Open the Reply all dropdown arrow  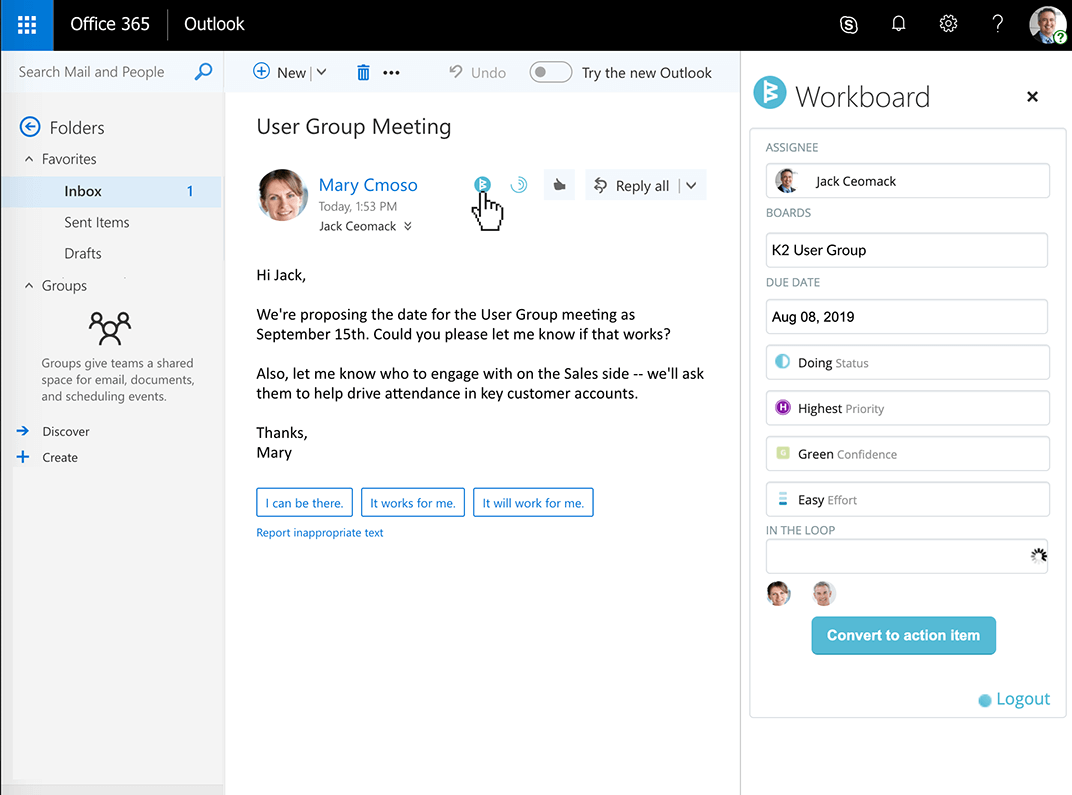coord(691,185)
